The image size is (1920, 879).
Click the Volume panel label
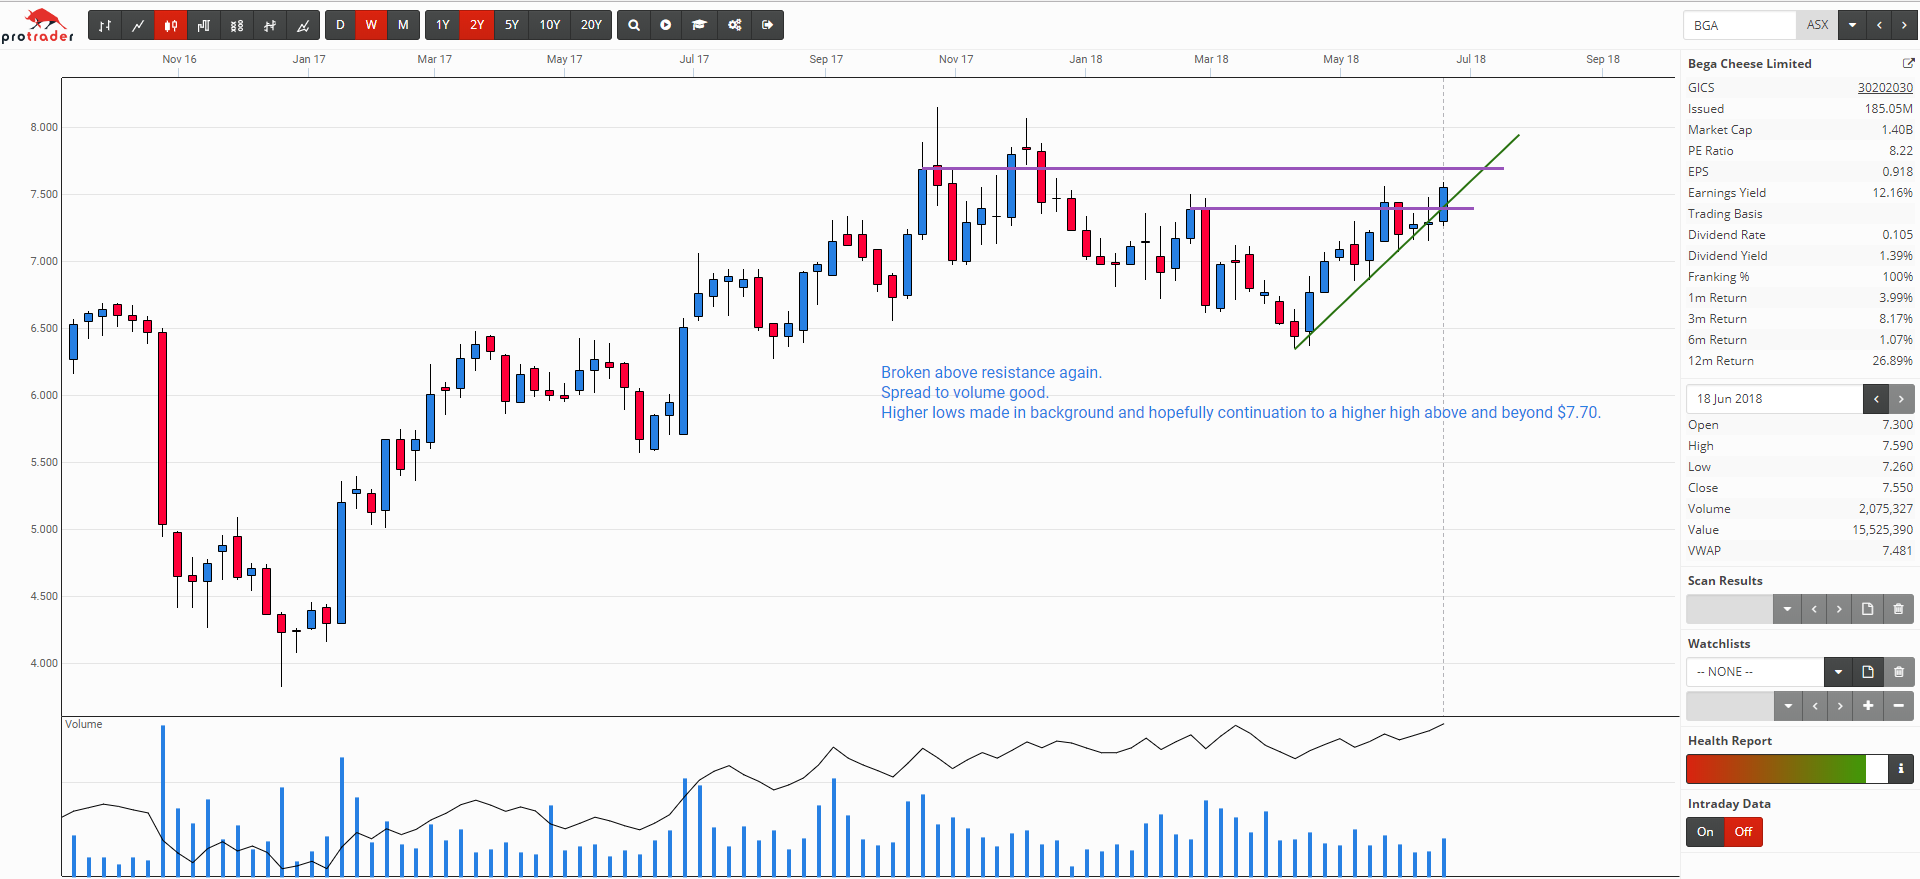(x=84, y=724)
